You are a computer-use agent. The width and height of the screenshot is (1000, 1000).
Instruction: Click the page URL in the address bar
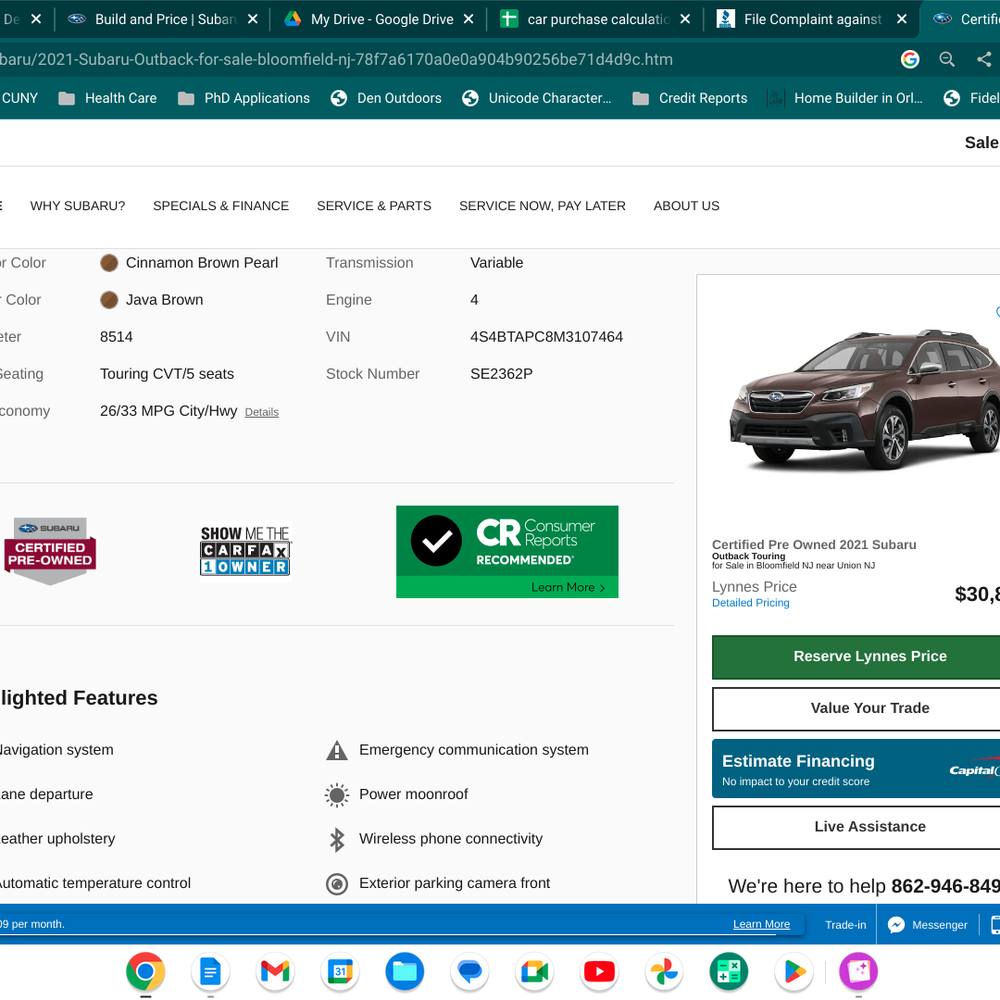336,59
